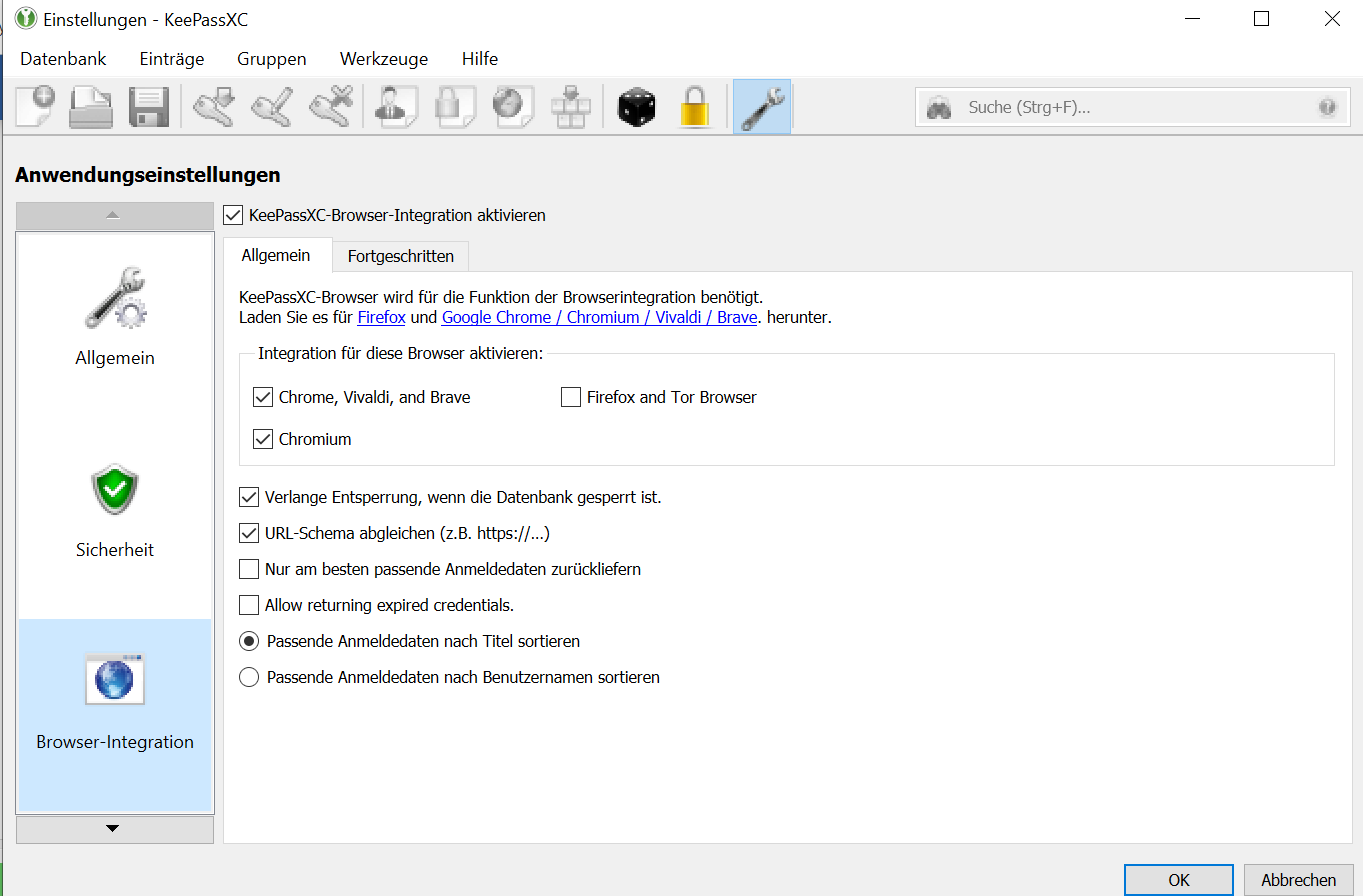Viewport: 1363px width, 896px height.
Task: Open the Gruppen menu
Action: [x=272, y=59]
